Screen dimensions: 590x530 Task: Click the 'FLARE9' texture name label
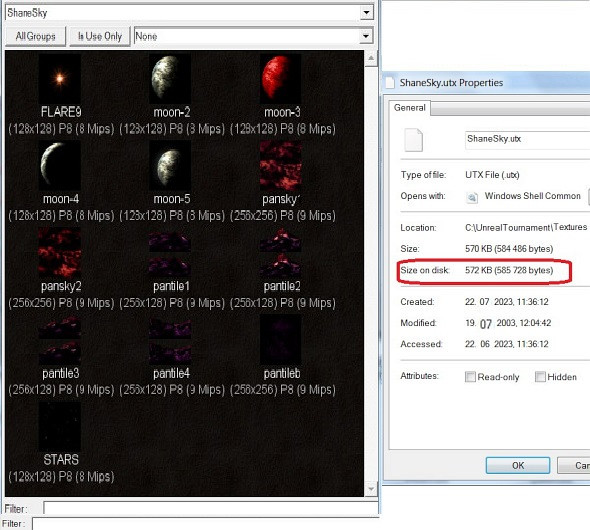[x=61, y=112]
